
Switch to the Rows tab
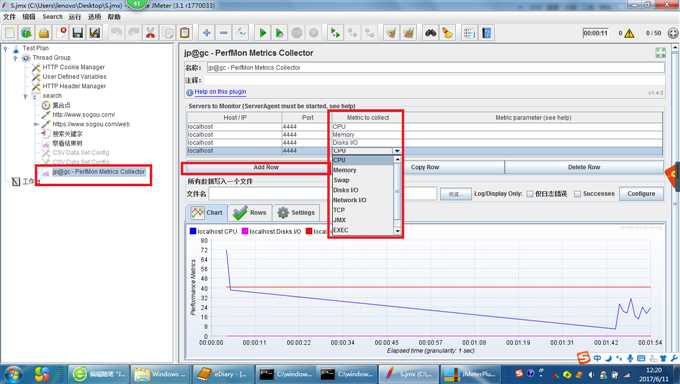point(250,213)
